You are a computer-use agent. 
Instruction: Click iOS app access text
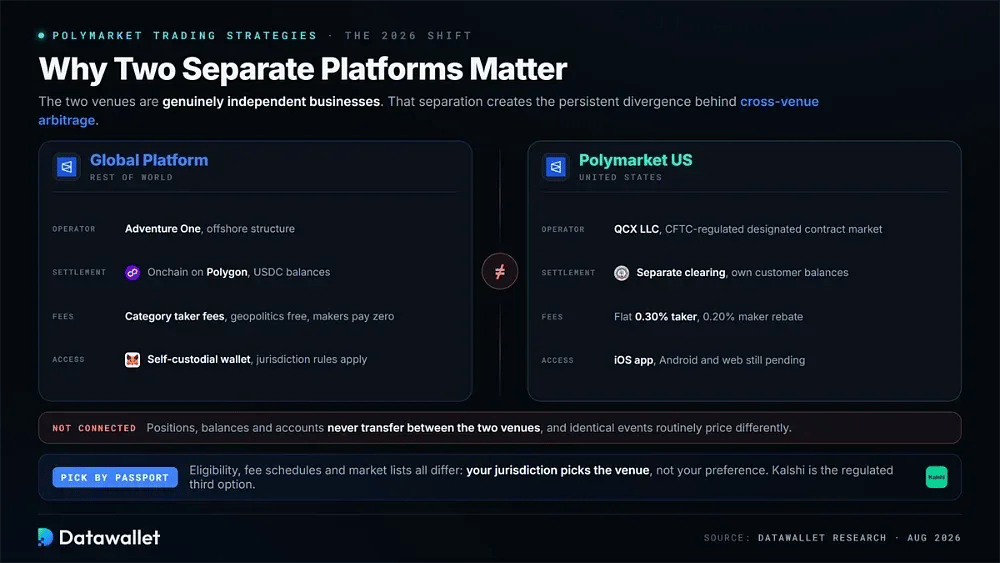[x=633, y=360]
